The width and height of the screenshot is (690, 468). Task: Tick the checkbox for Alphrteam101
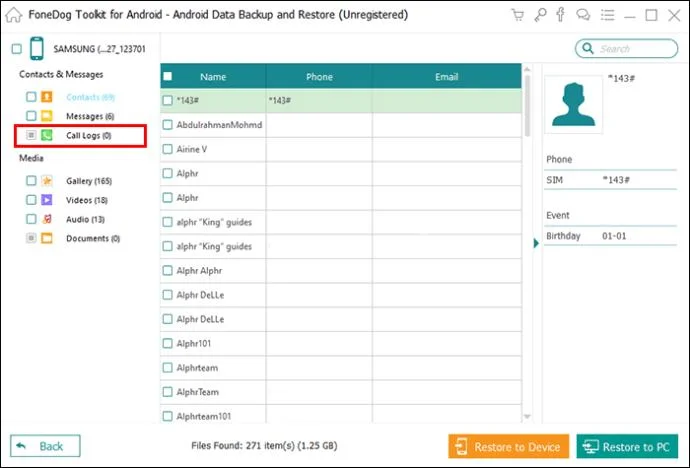[168, 416]
